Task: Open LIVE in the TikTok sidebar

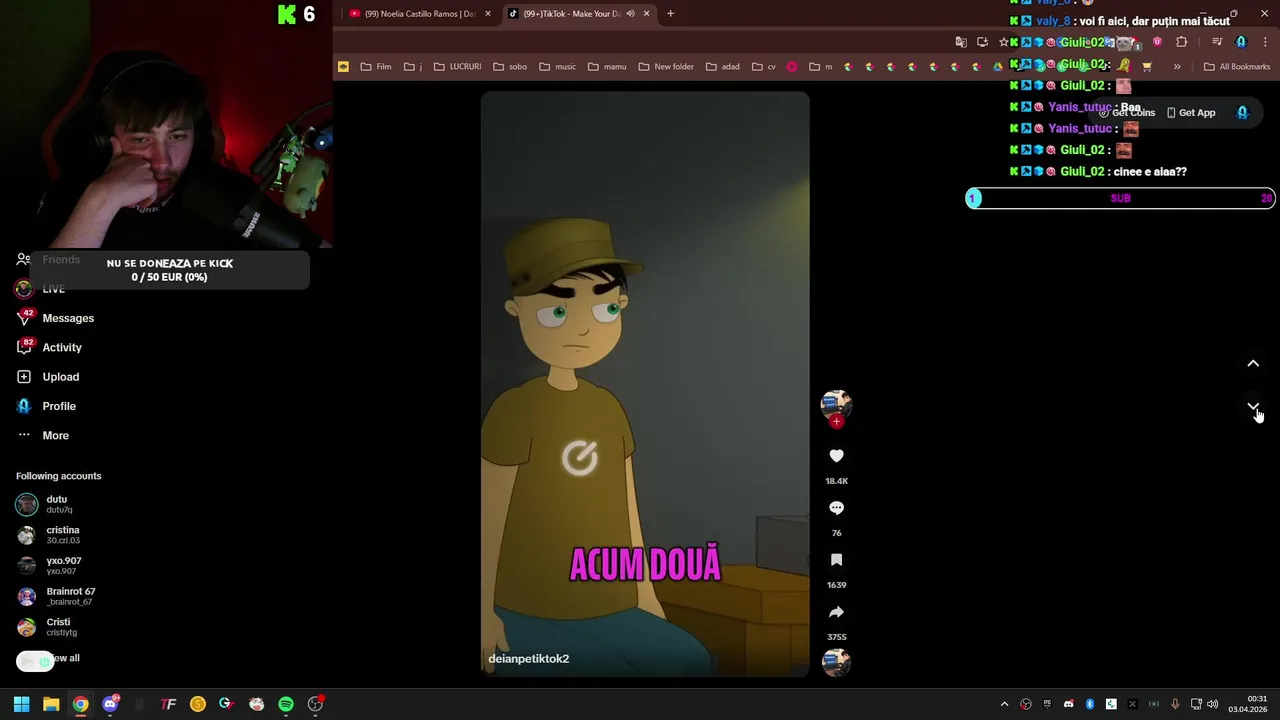Action: (x=54, y=289)
